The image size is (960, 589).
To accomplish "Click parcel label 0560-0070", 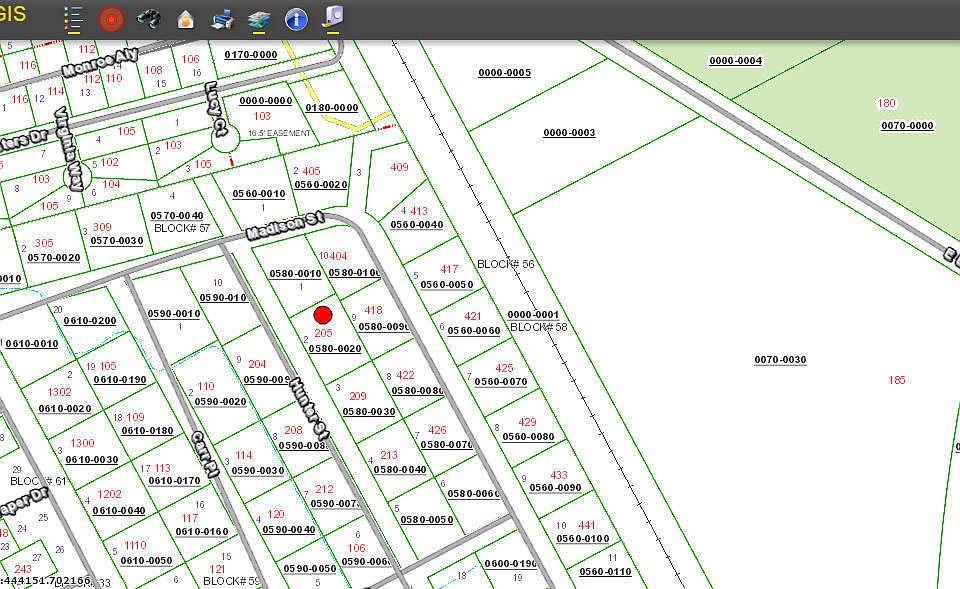I will pyautogui.click(x=501, y=381).
